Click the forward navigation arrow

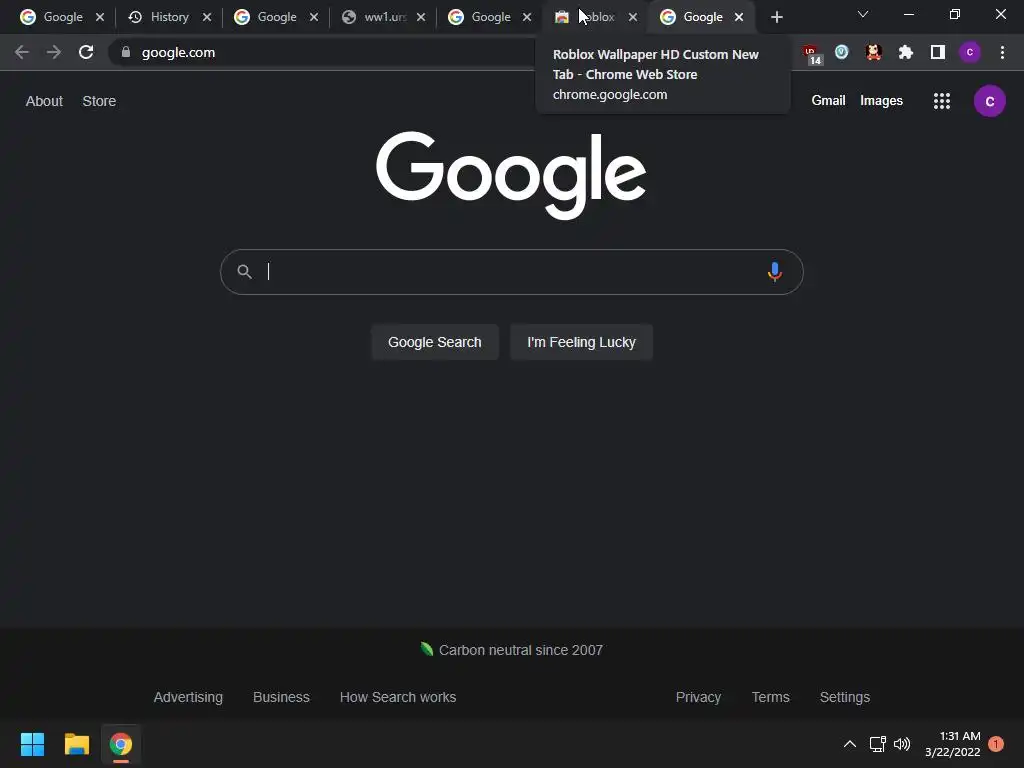click(54, 52)
